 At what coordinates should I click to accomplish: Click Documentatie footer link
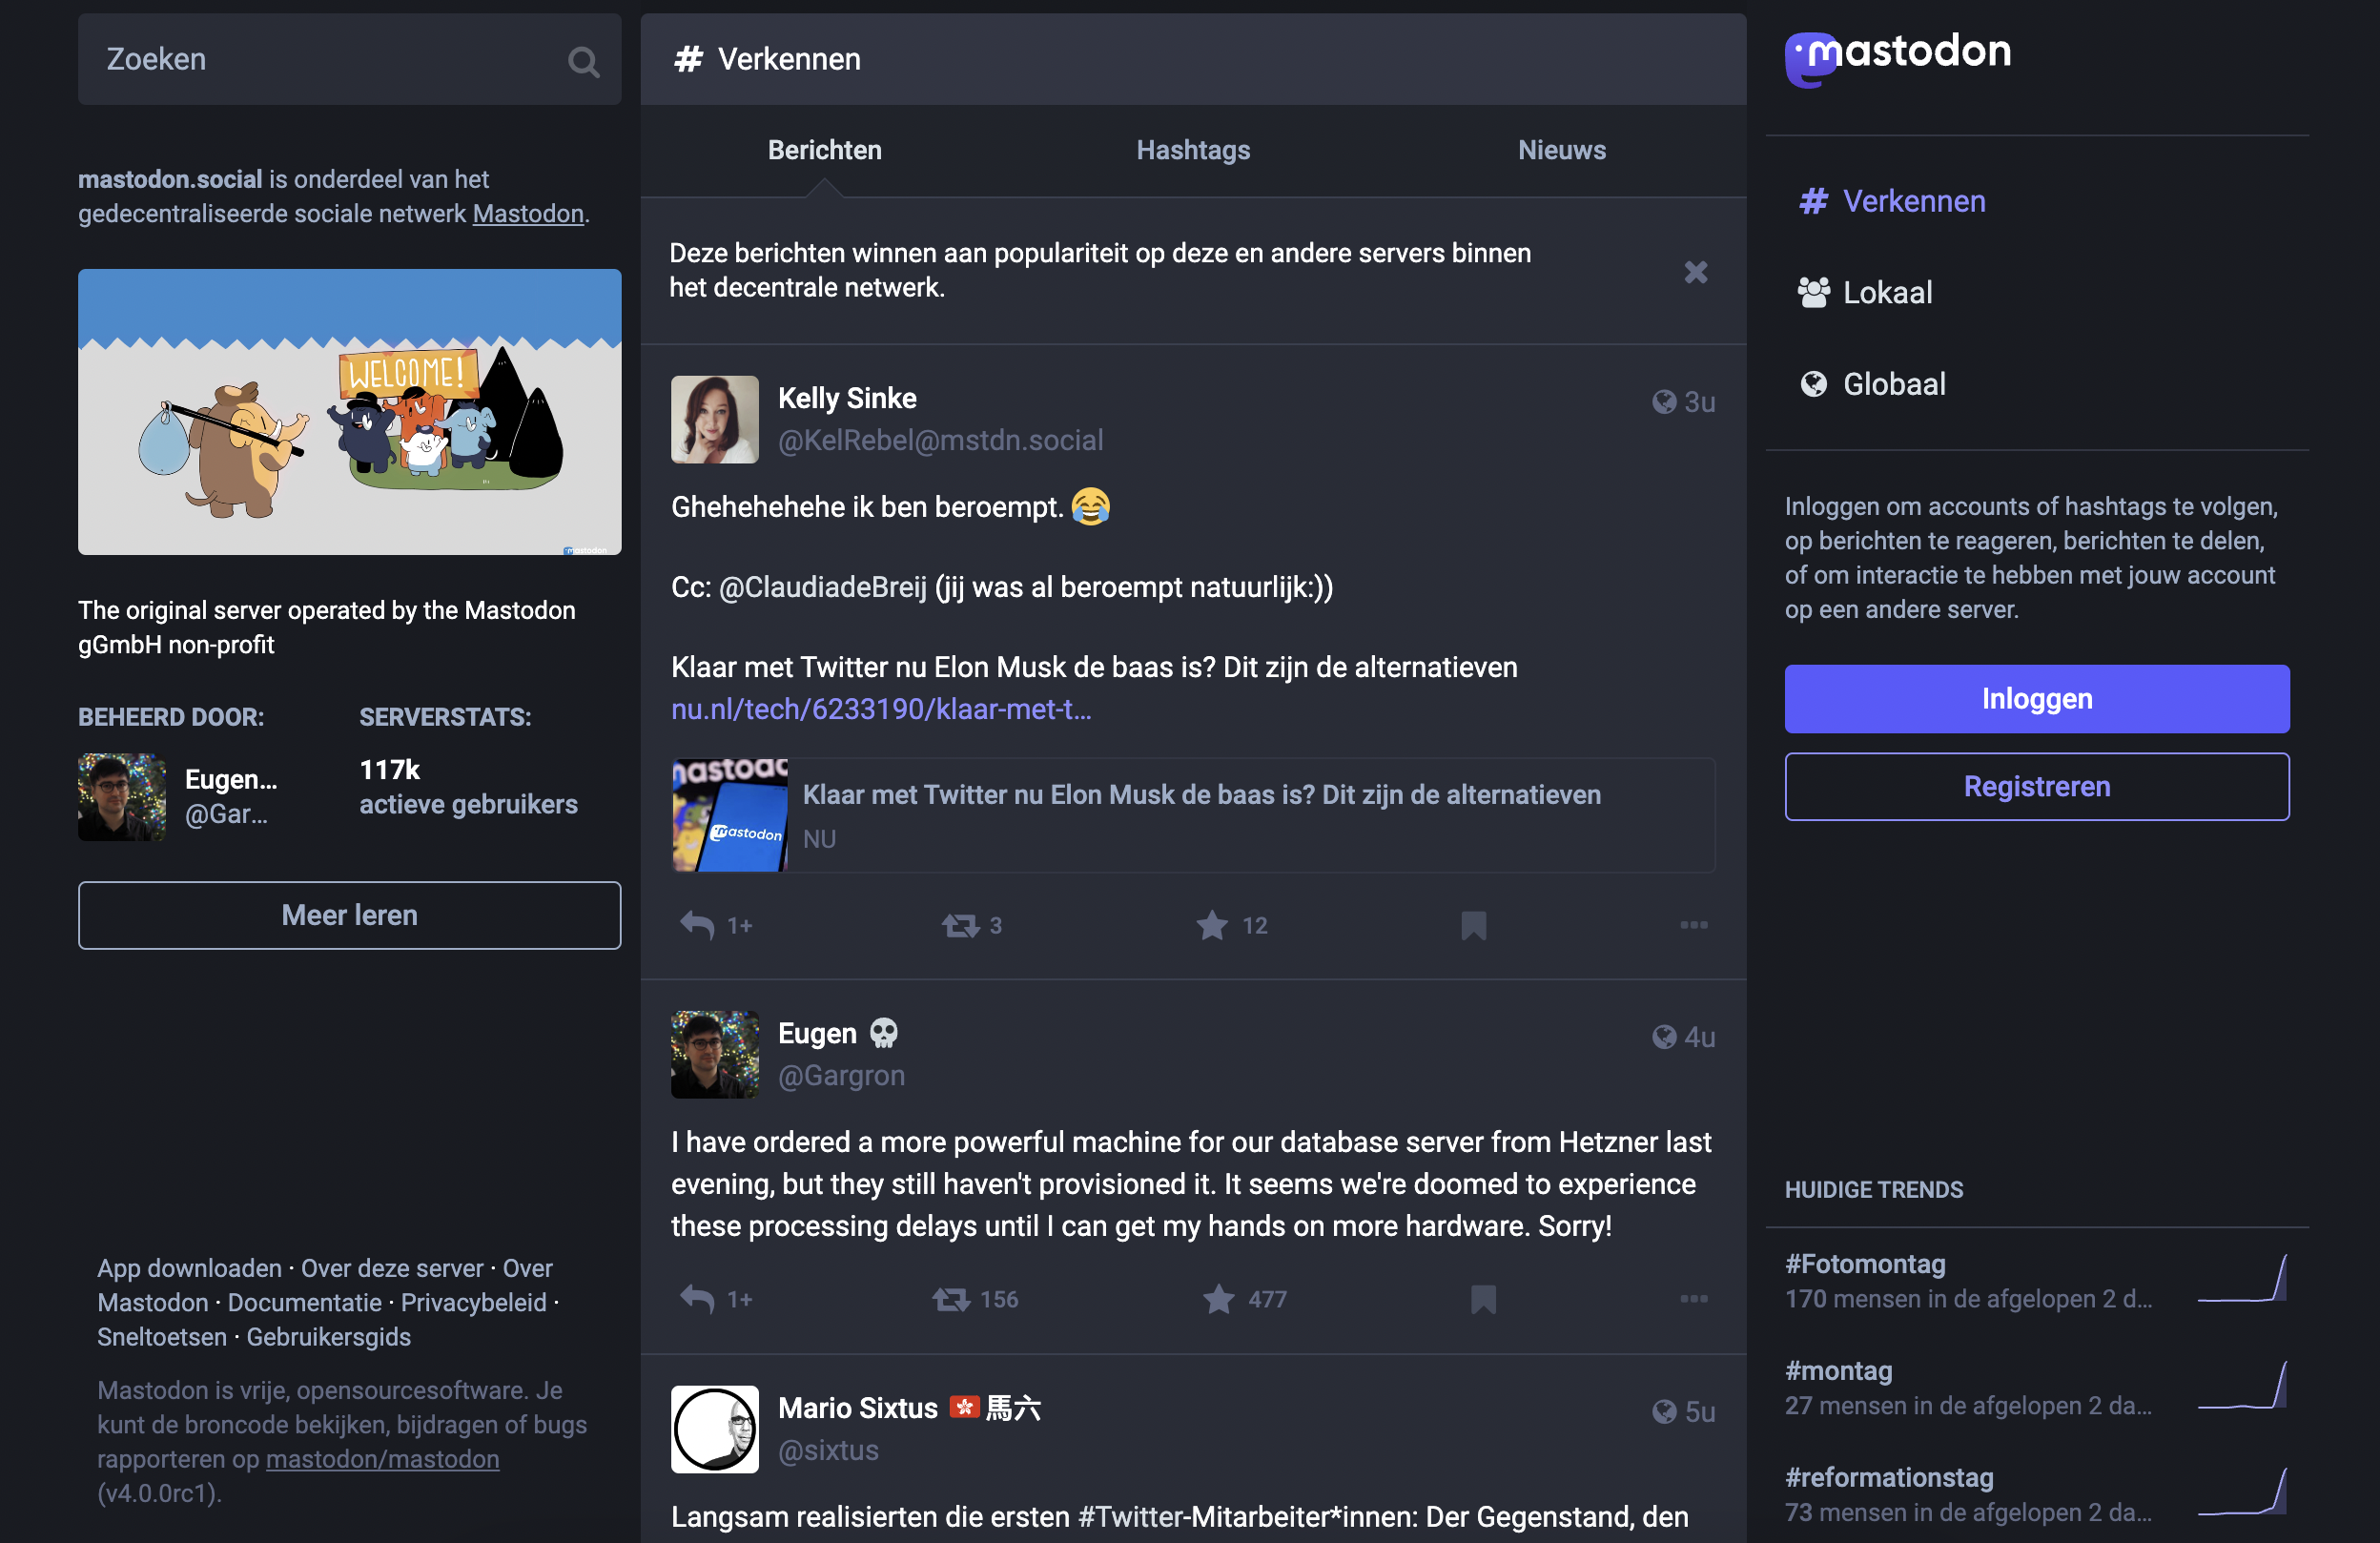coord(304,1302)
